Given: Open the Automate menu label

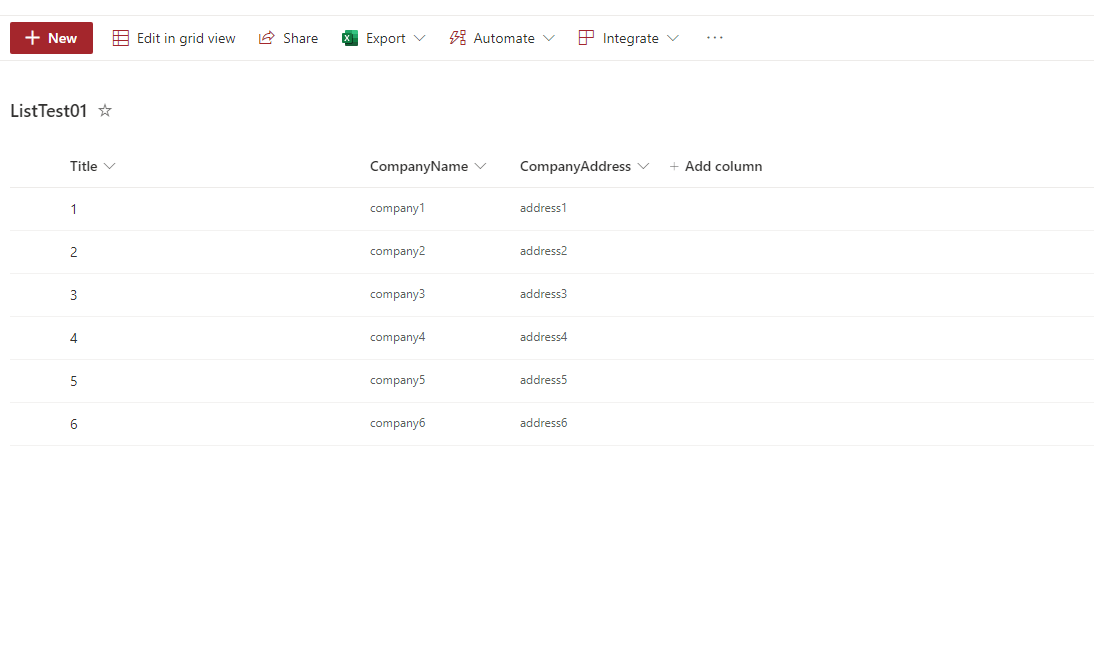Looking at the screenshot, I should pos(504,38).
